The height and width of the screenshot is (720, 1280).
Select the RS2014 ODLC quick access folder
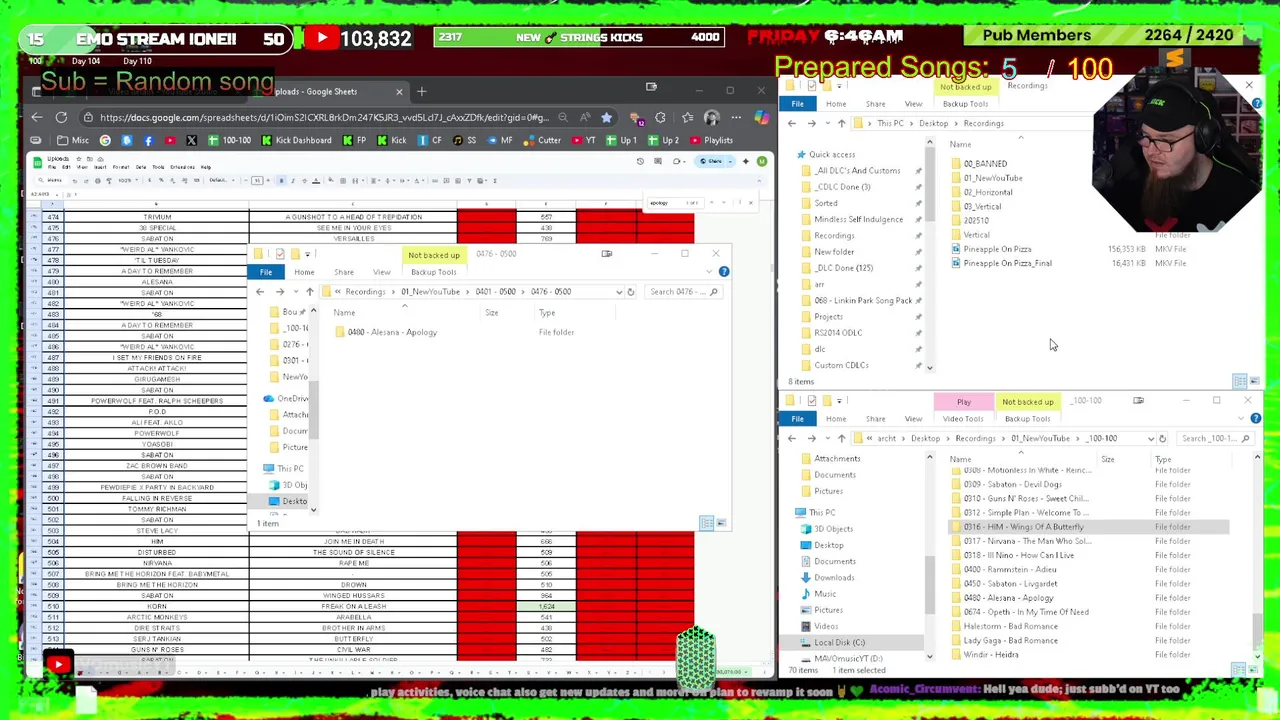pyautogui.click(x=838, y=332)
